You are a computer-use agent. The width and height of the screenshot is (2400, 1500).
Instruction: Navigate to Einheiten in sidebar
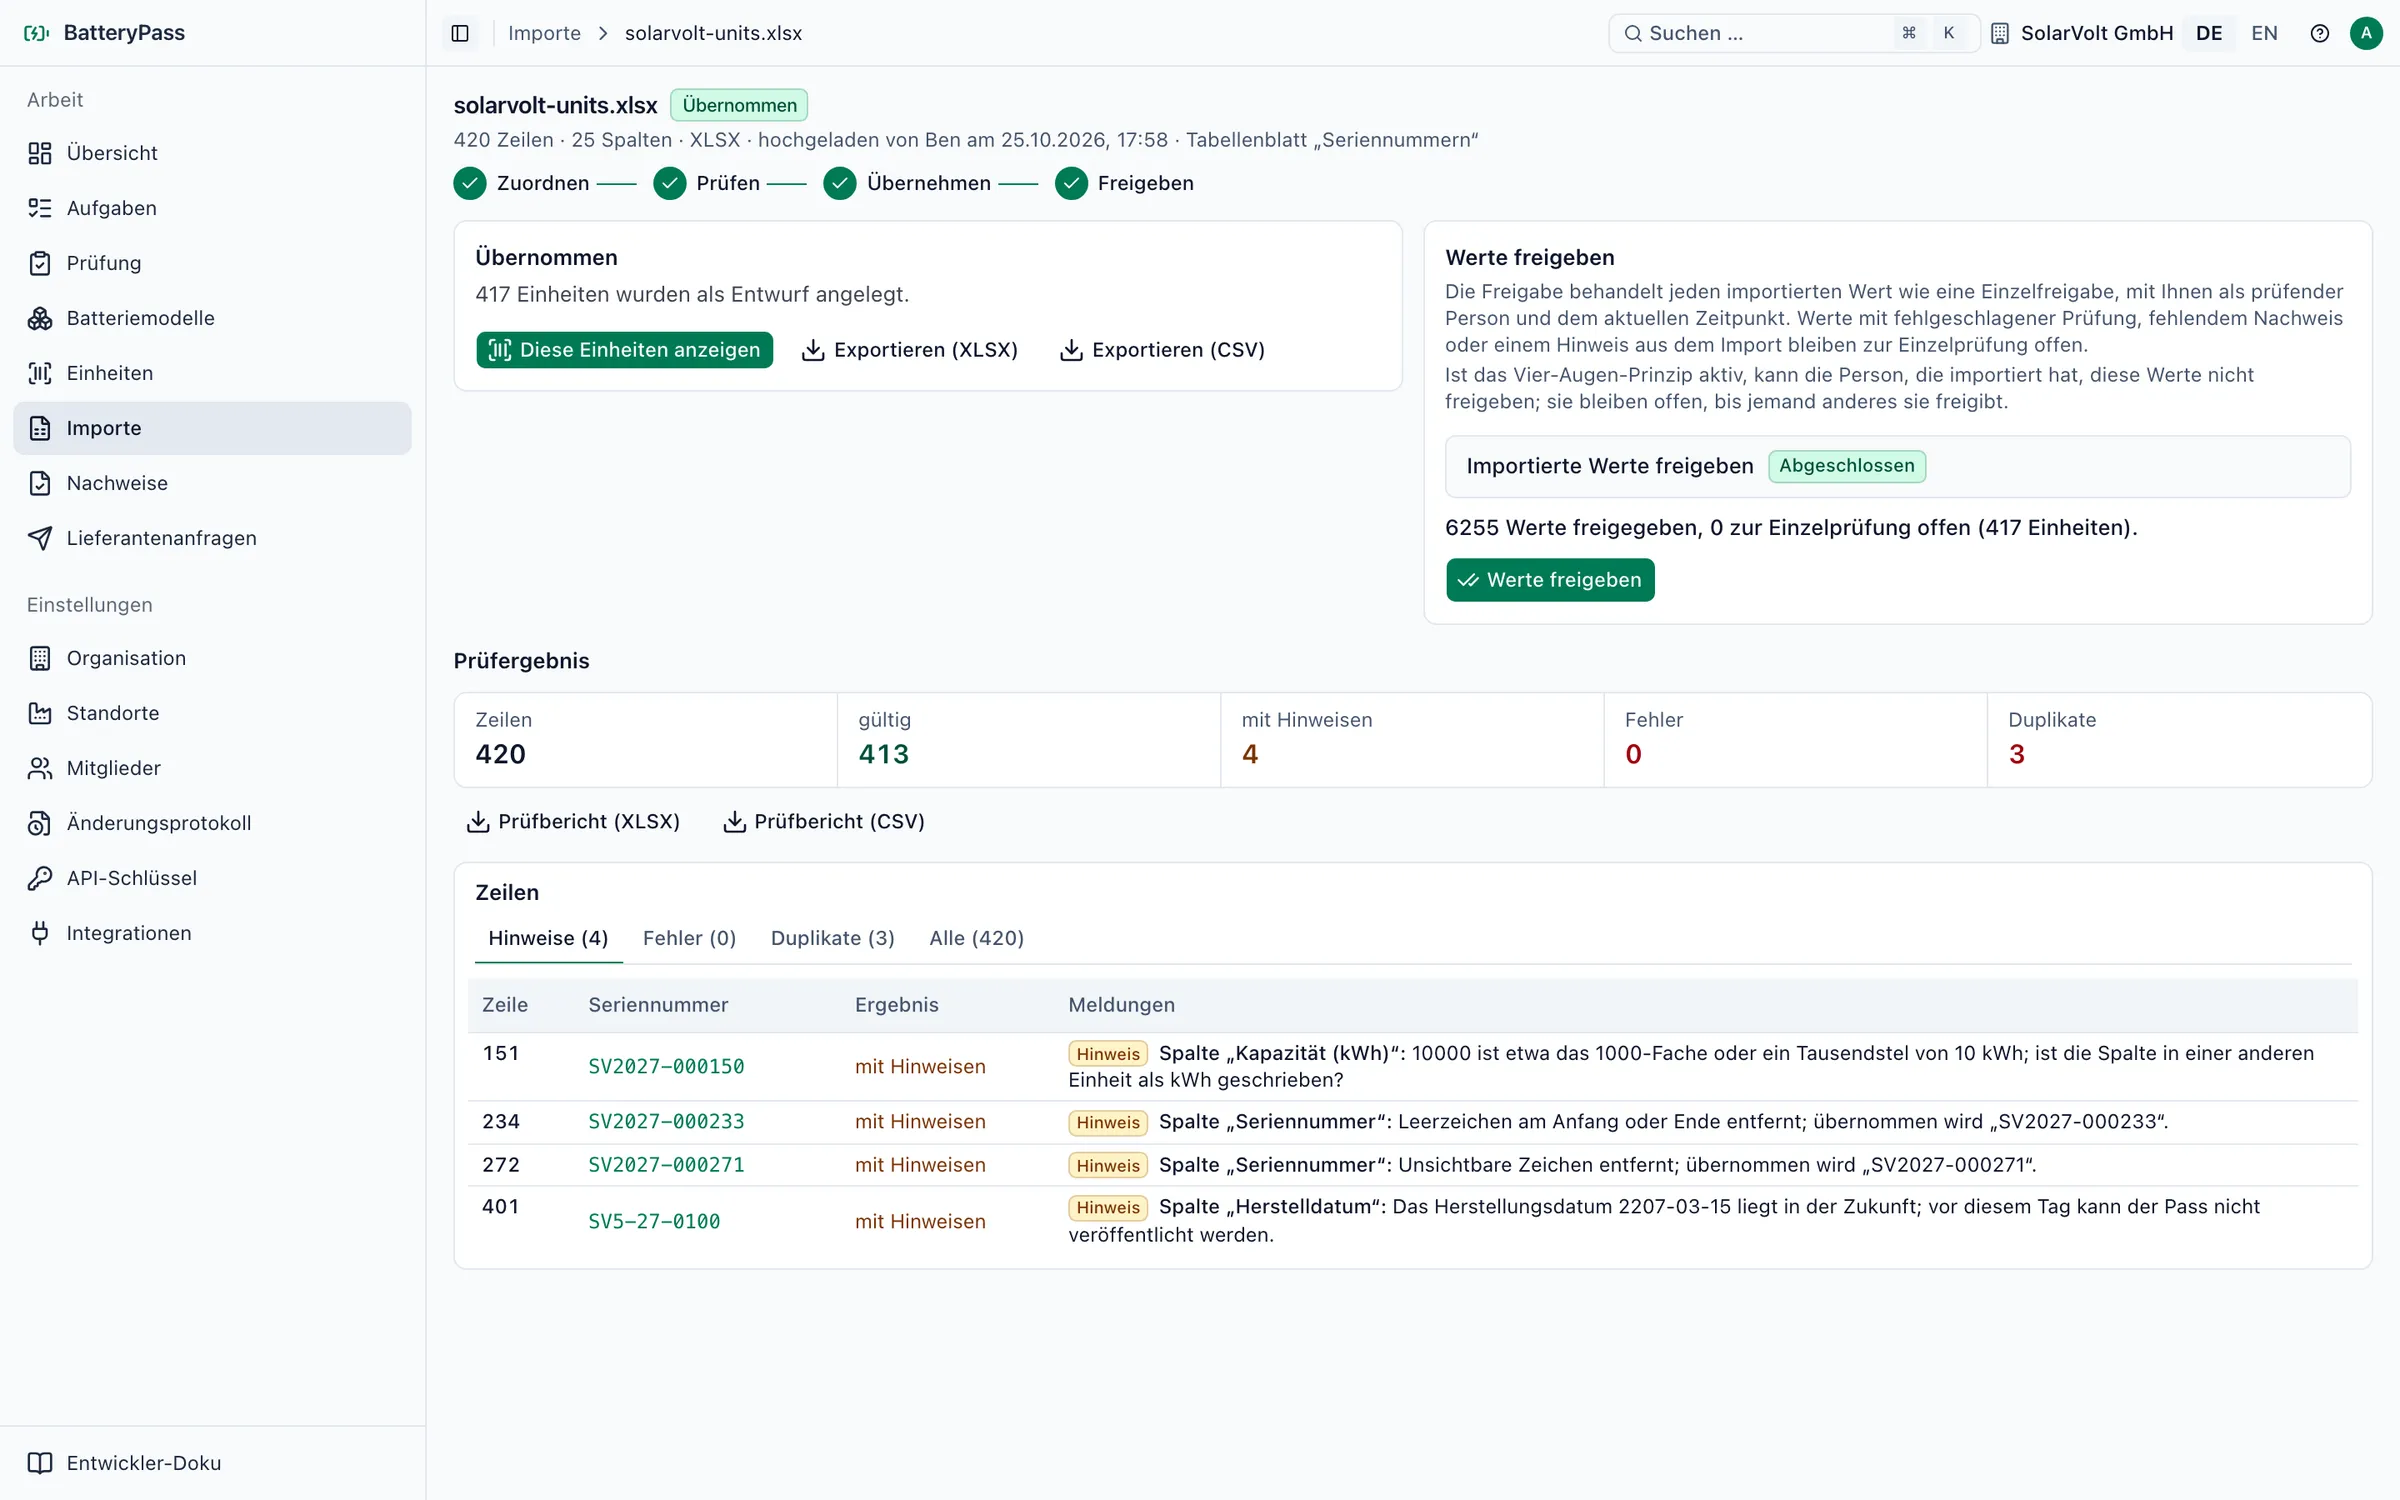(x=212, y=373)
